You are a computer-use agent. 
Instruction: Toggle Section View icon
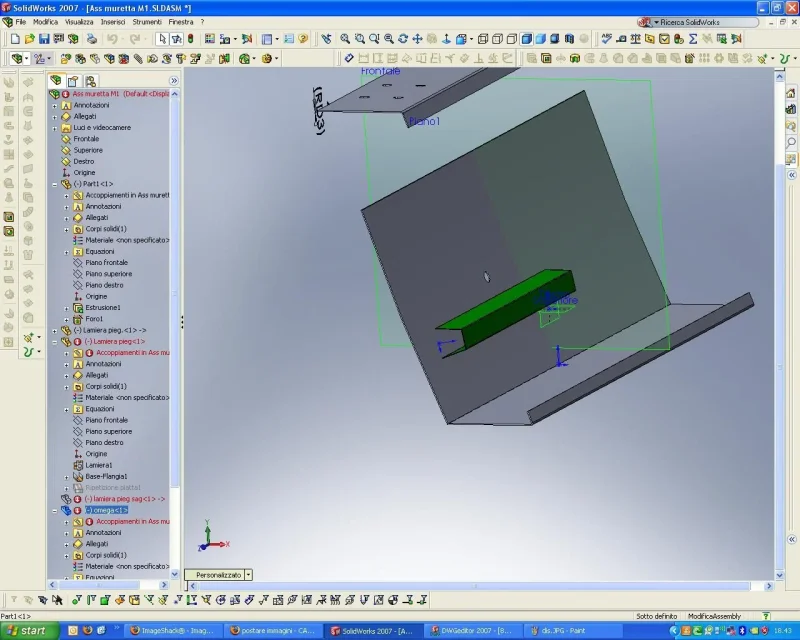click(569, 39)
